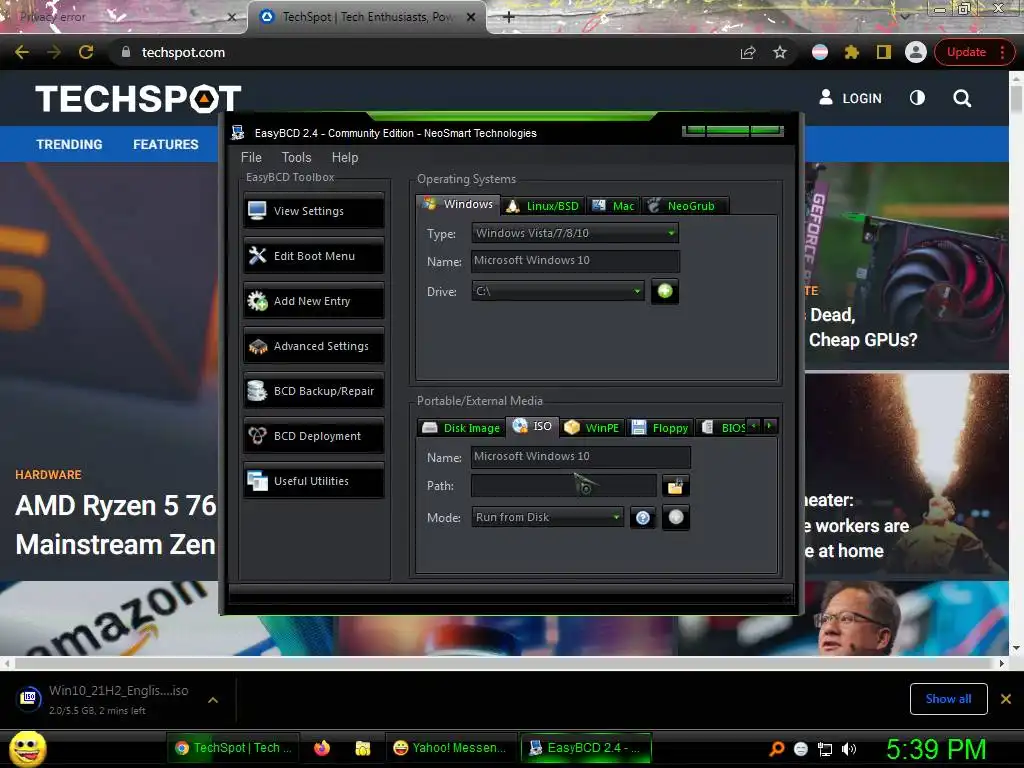
Task: Close the Chrome downloads bar
Action: point(1006,699)
